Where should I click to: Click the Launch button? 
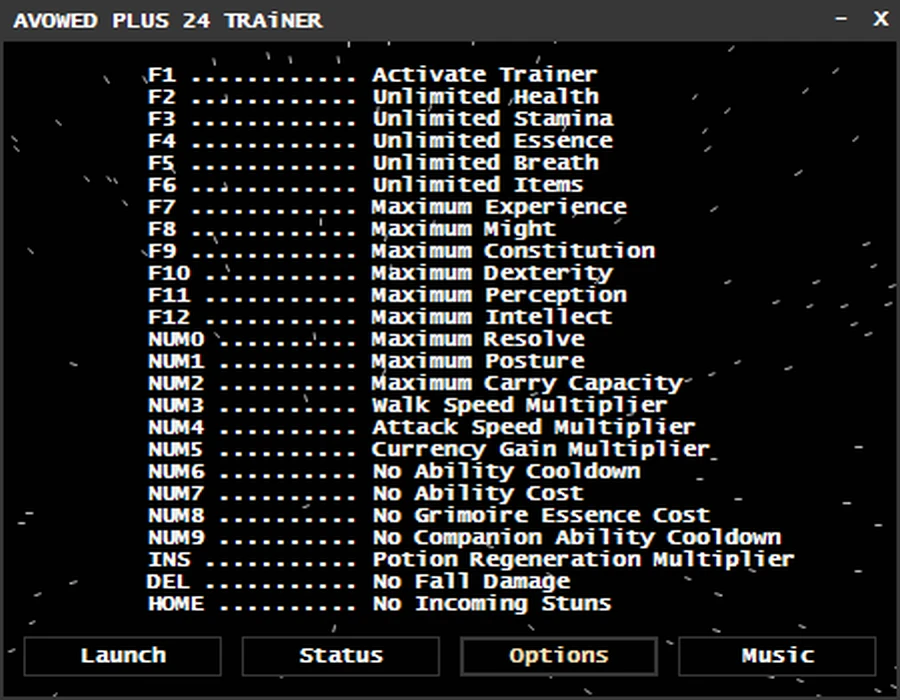pos(123,656)
